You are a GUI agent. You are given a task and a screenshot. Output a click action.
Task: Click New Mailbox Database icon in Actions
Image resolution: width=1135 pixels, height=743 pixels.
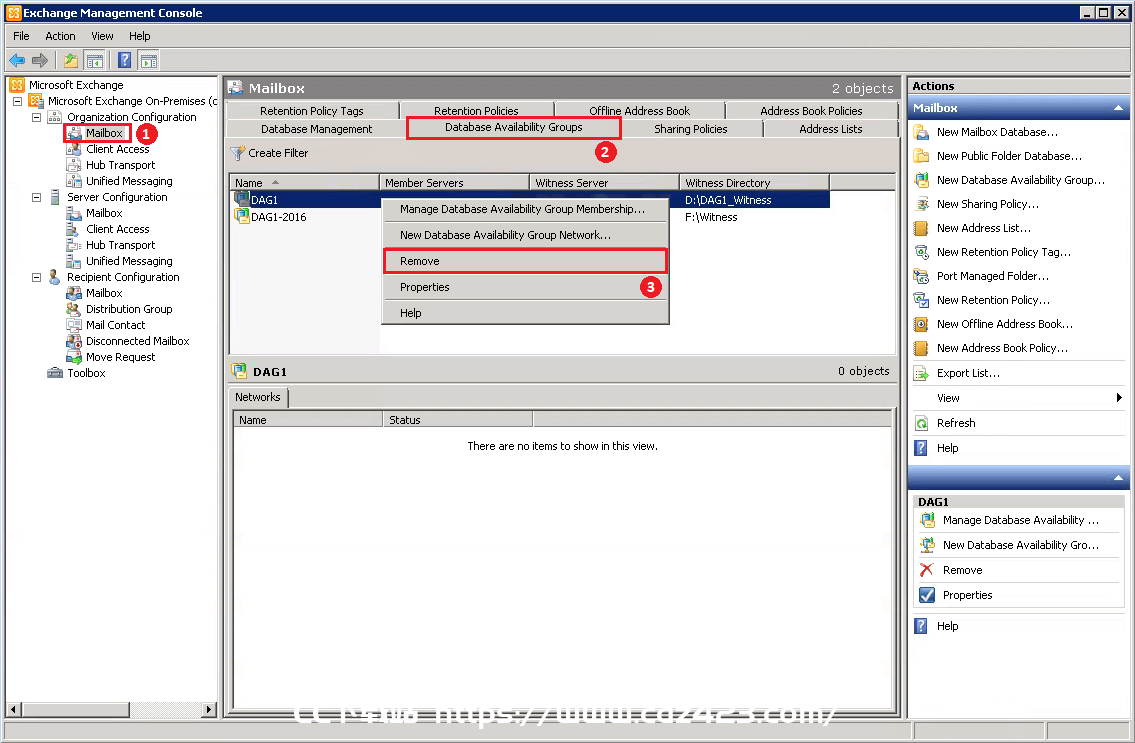[x=921, y=132]
